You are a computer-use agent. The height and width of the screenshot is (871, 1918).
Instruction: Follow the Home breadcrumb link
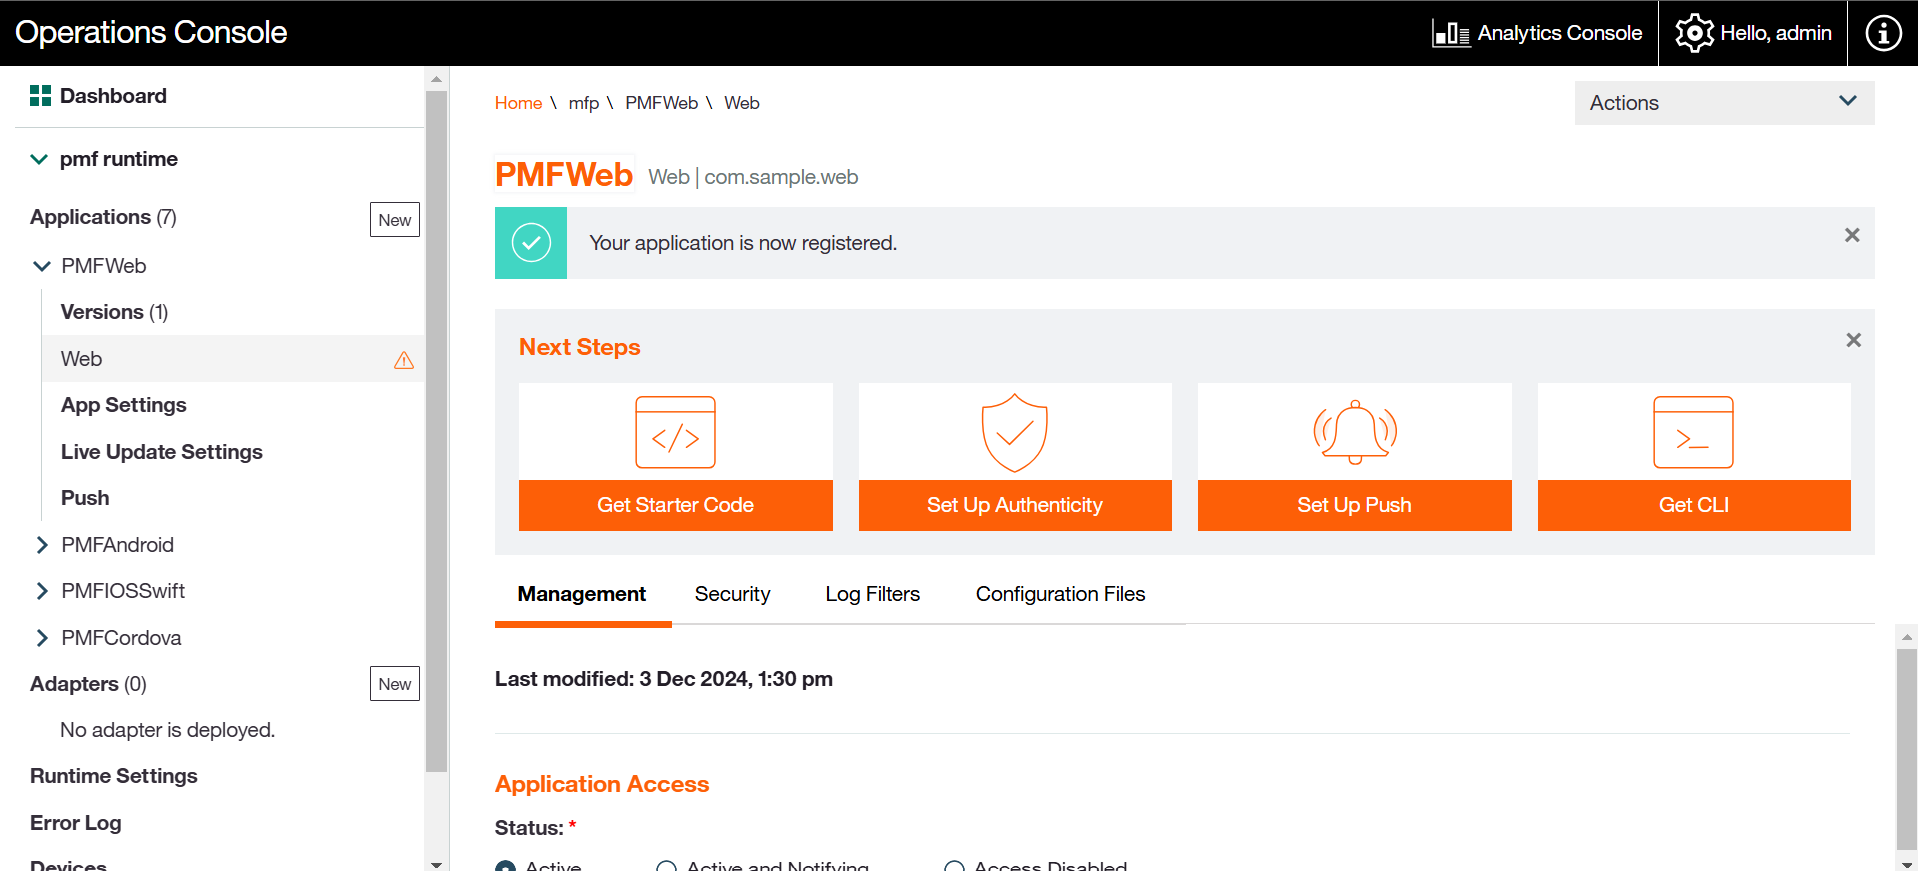click(518, 103)
